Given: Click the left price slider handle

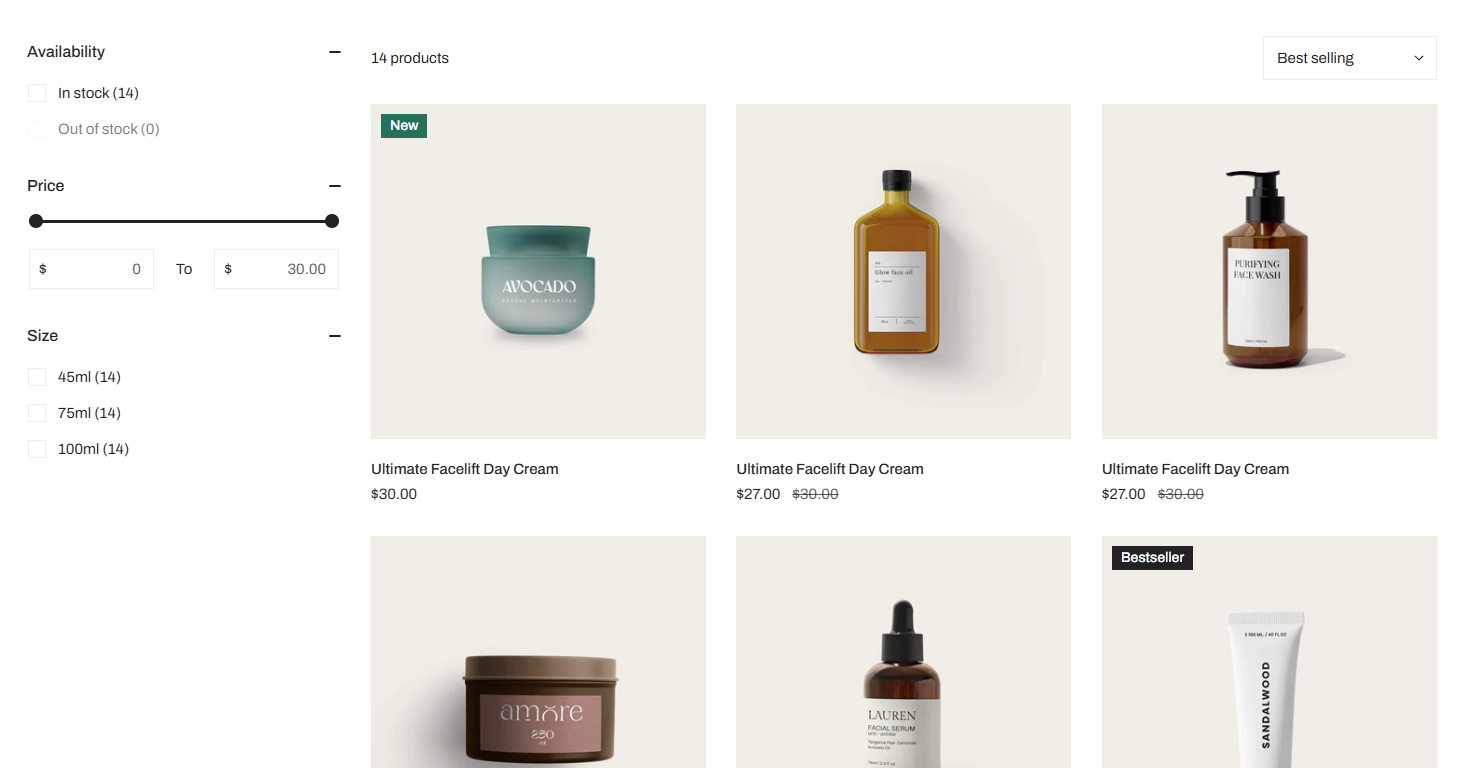Looking at the screenshot, I should tap(36, 221).
